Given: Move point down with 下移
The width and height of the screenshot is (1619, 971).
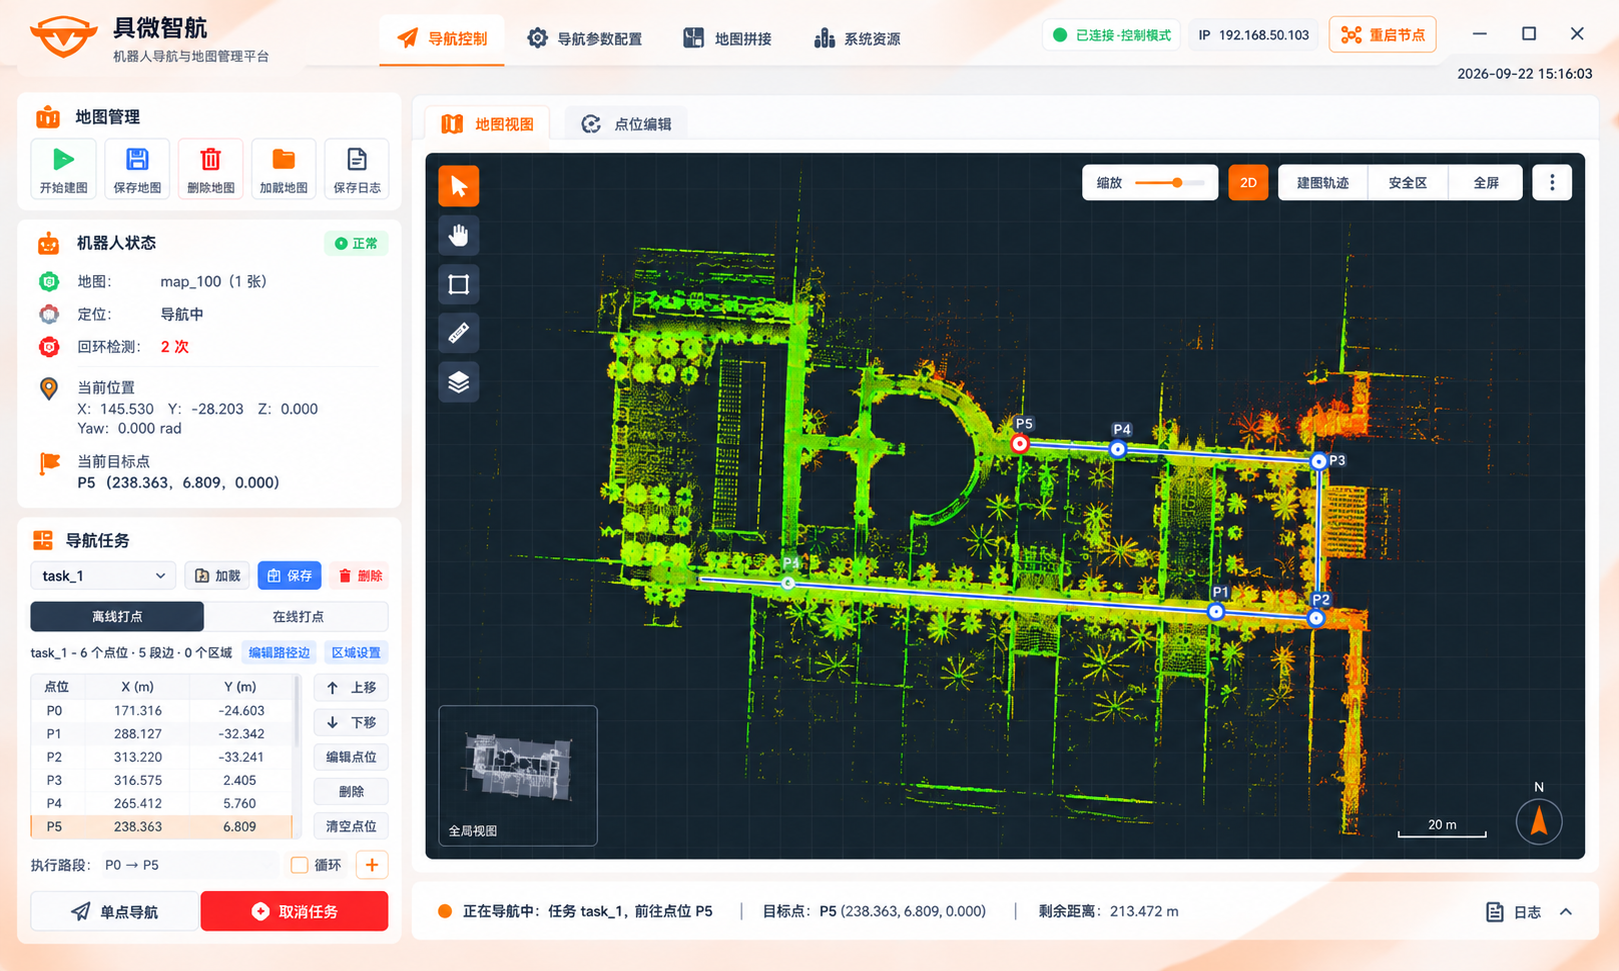Looking at the screenshot, I should pos(351,722).
